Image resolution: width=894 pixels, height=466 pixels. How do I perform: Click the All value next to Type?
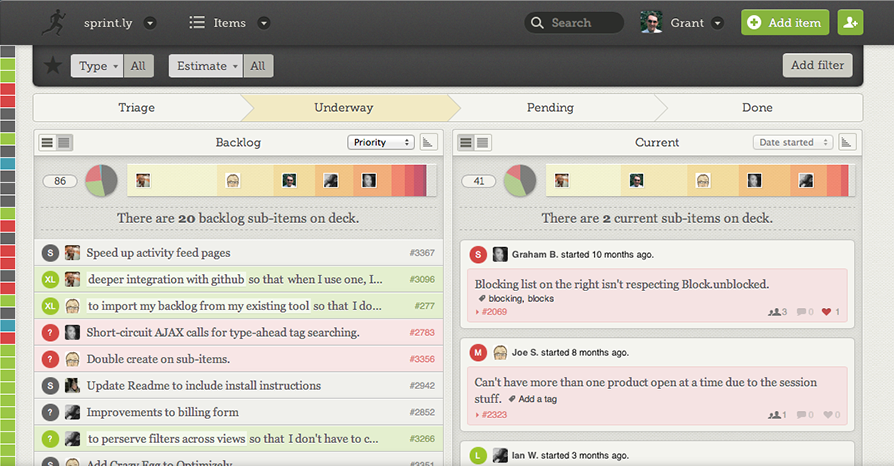(x=138, y=66)
